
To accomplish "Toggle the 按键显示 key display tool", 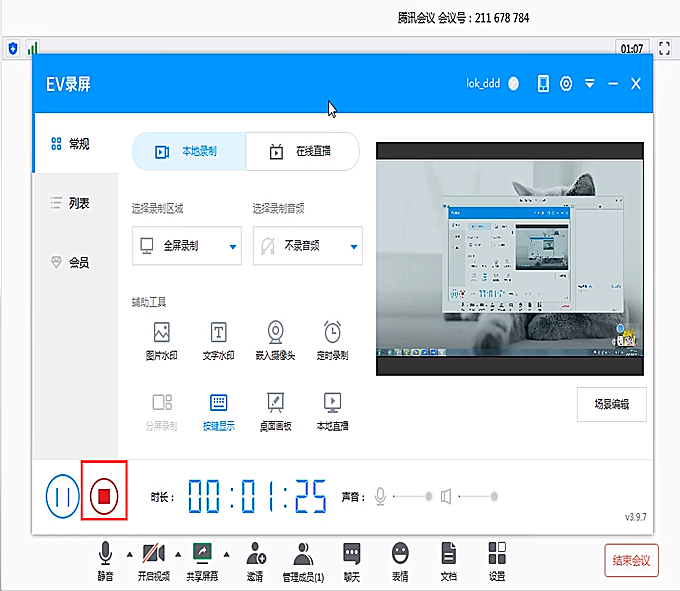I will pos(218,412).
